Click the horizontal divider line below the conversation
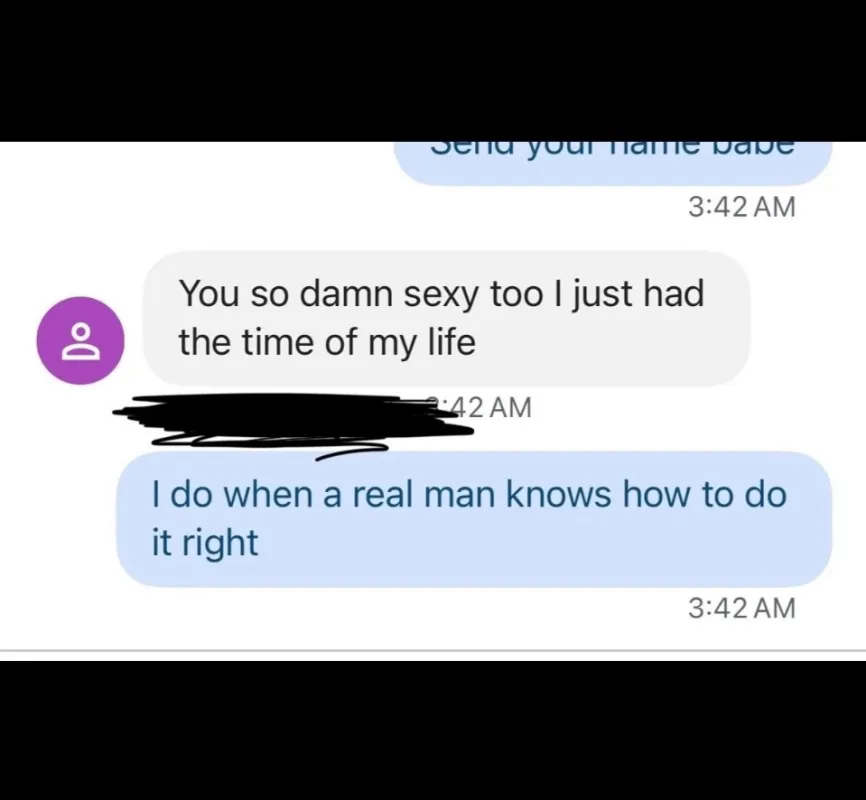The image size is (866, 800). coord(433,650)
